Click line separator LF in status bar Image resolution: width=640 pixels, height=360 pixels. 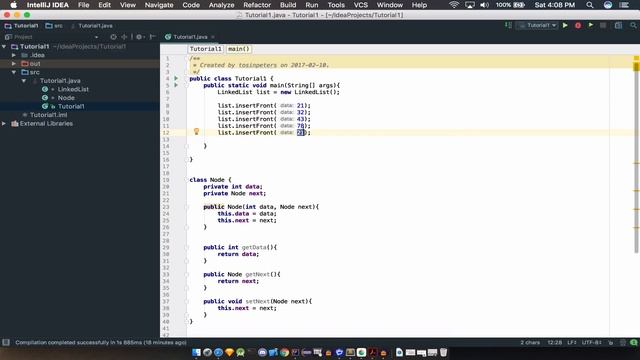tap(571, 342)
